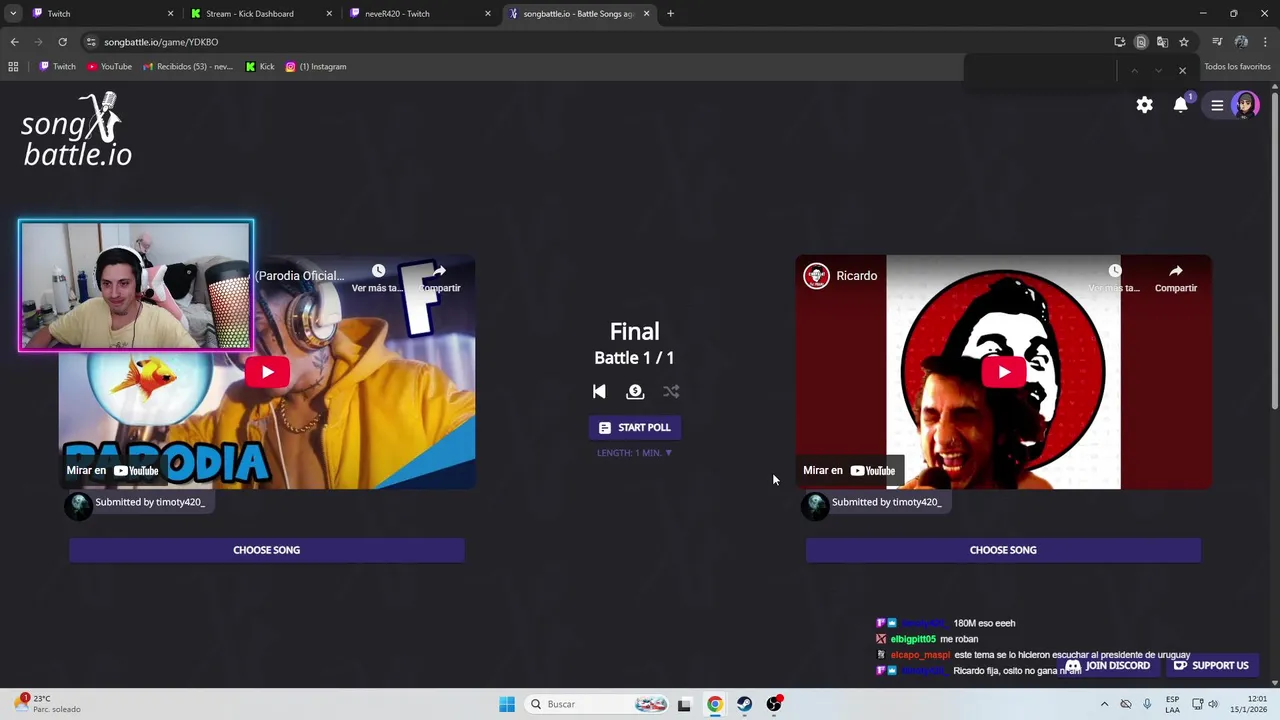Open the YouTube bookmark
This screenshot has height=720, width=1280.
109,67
